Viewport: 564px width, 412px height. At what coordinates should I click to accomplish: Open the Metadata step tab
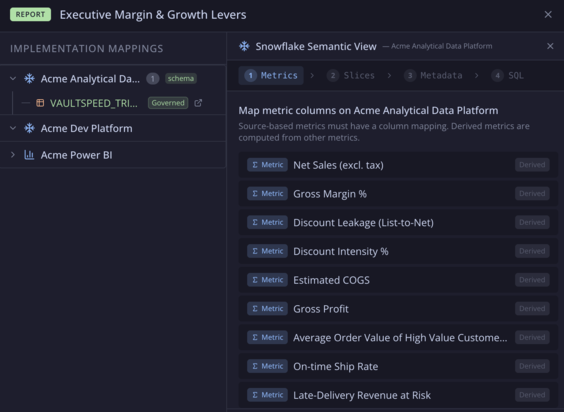point(433,76)
